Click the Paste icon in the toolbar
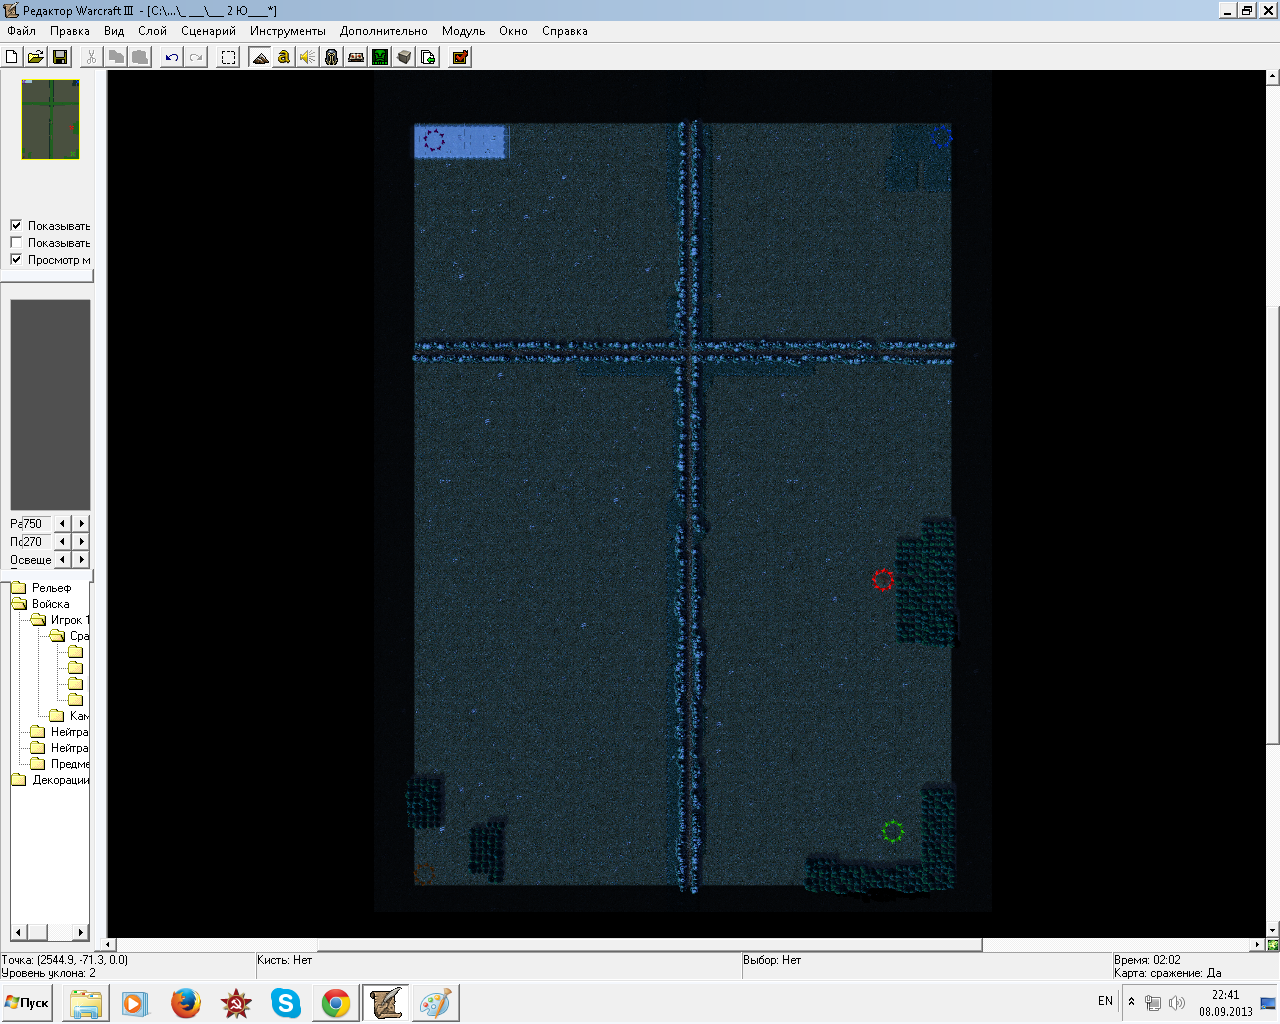Viewport: 1280px width, 1024px height. [x=140, y=57]
